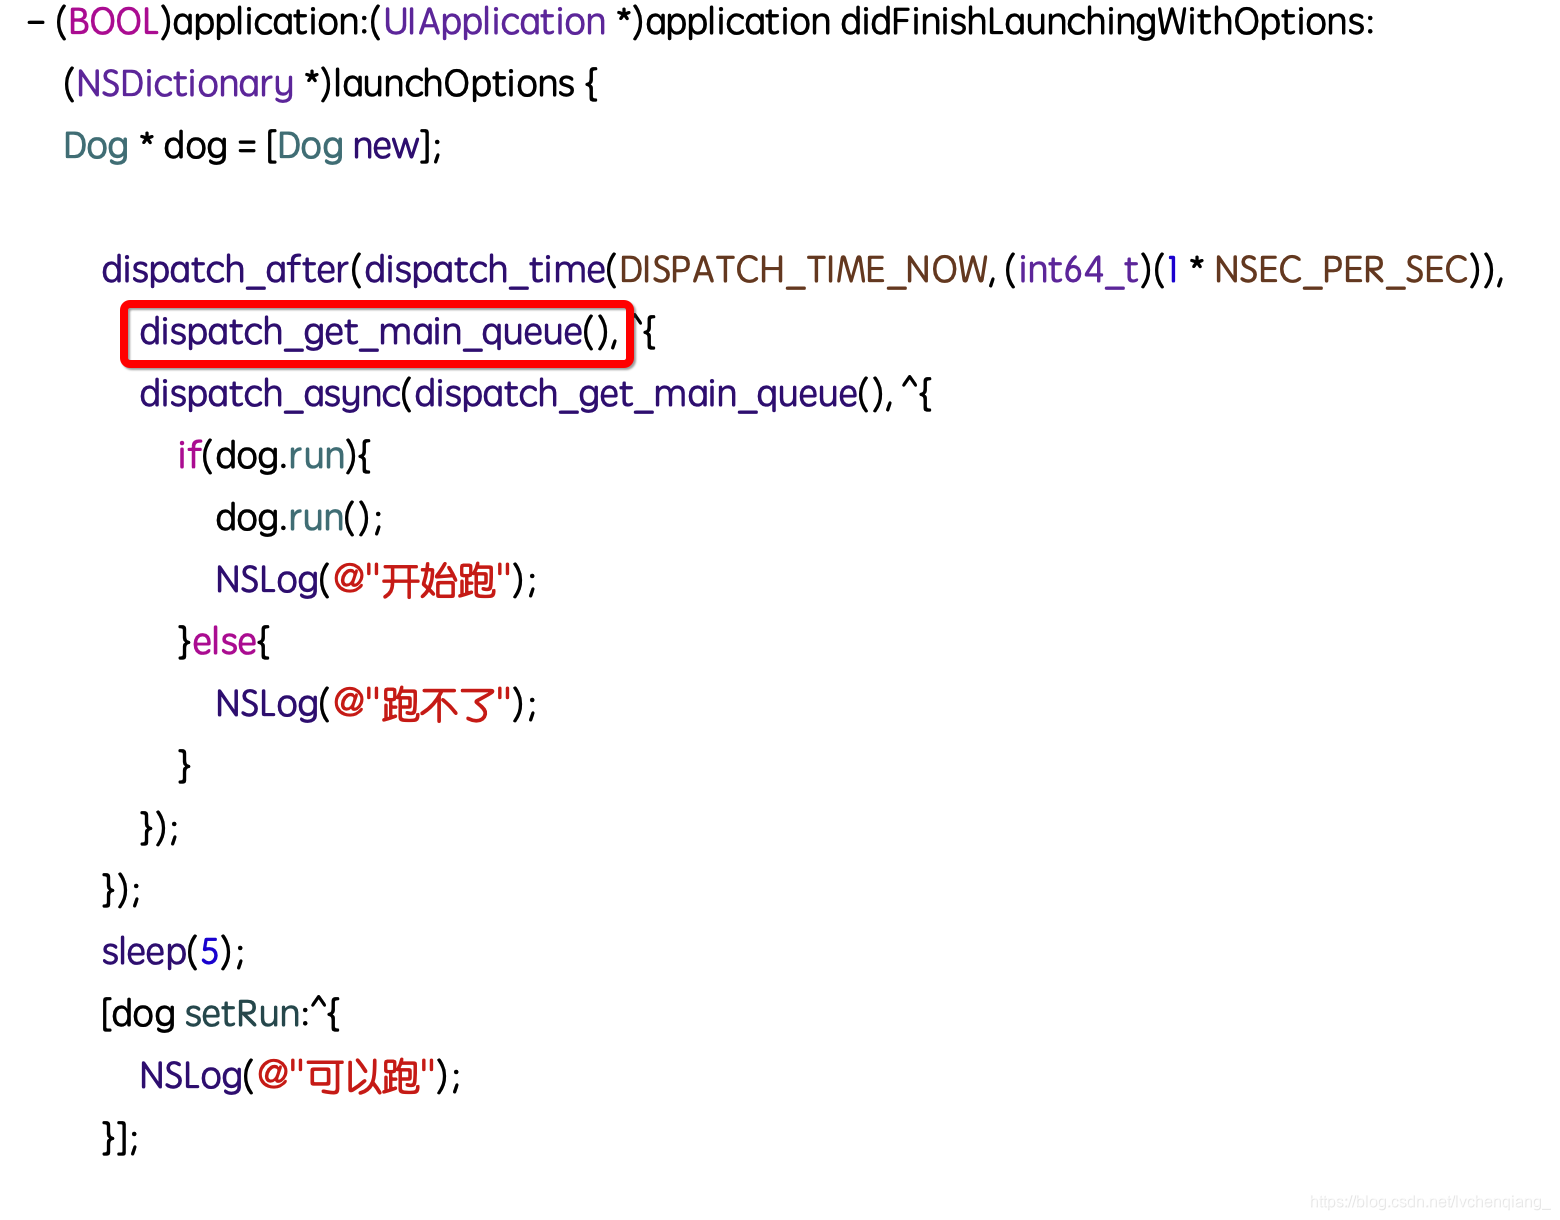This screenshot has width=1560, height=1220.
Task: Click the UIApplication type name
Action: tap(494, 22)
